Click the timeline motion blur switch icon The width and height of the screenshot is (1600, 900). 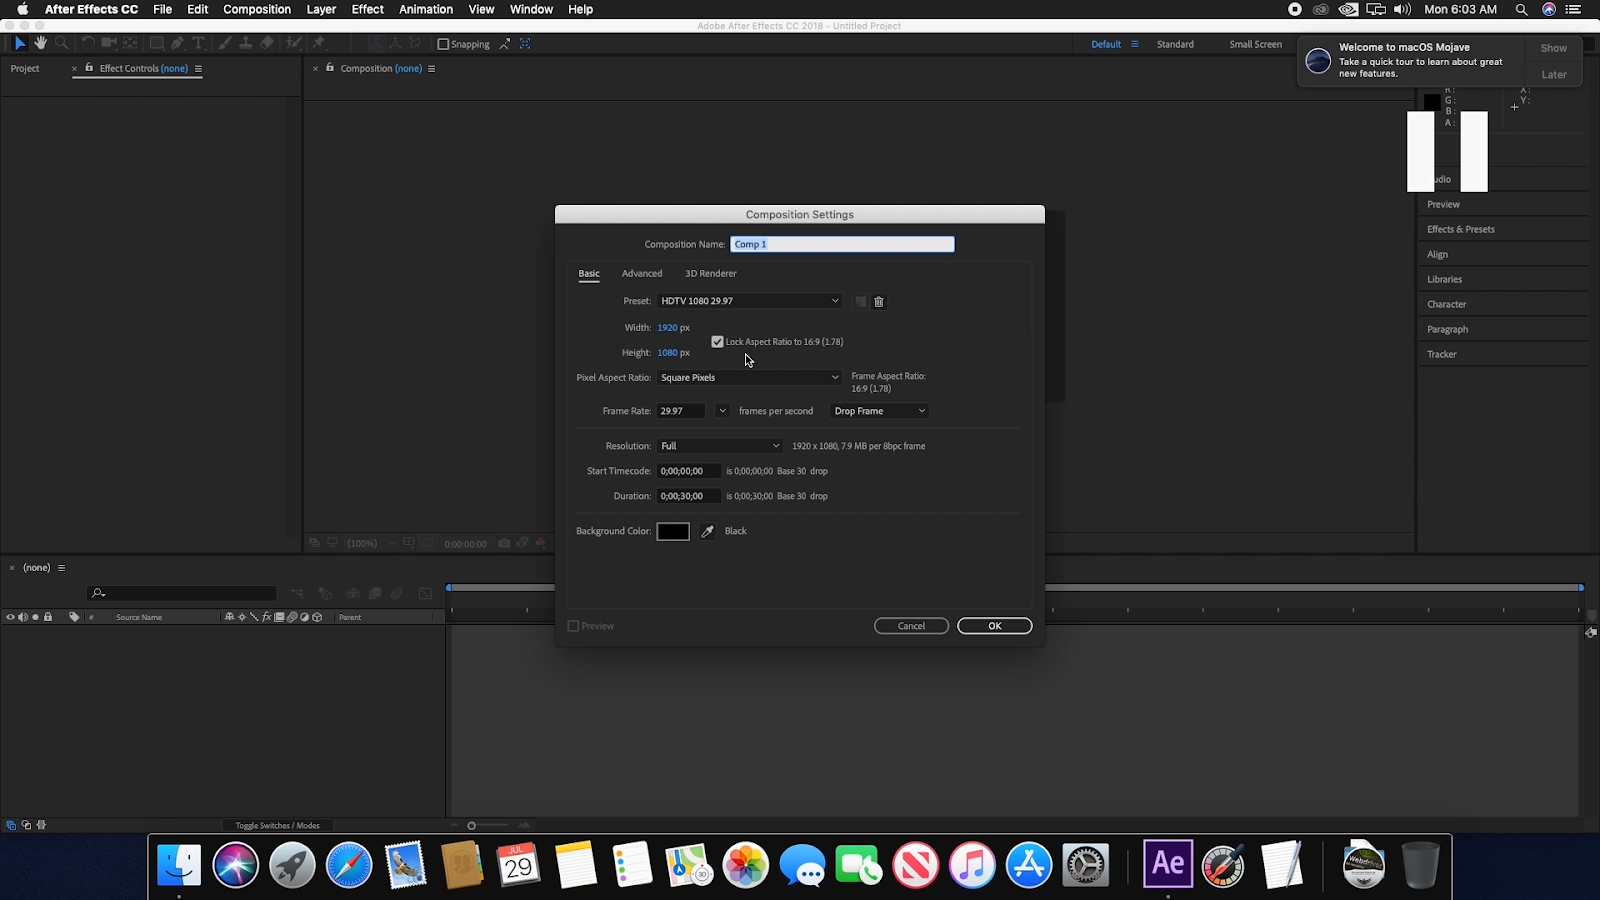tap(292, 617)
